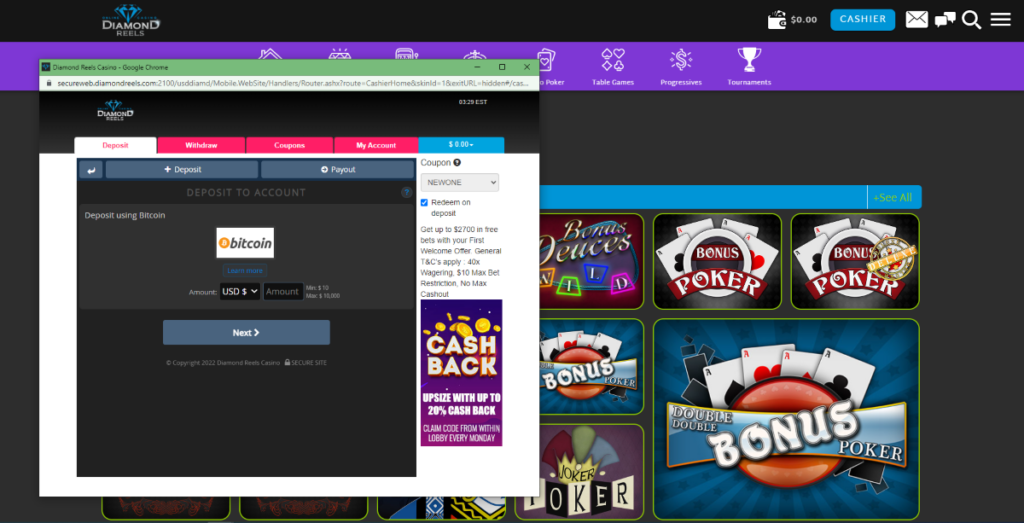Open the Progressives dollar icon
The height and width of the screenshot is (523, 1024).
click(x=680, y=60)
